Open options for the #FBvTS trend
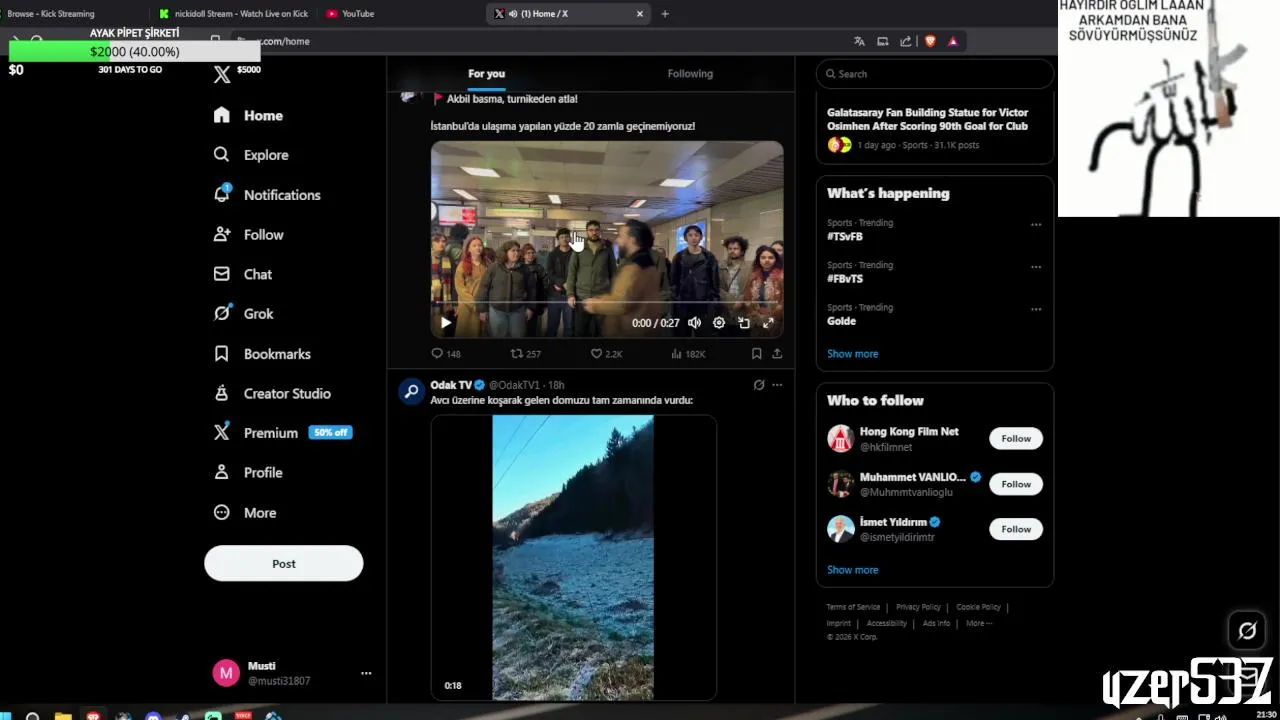The height and width of the screenshot is (720, 1280). pyautogui.click(x=1036, y=267)
